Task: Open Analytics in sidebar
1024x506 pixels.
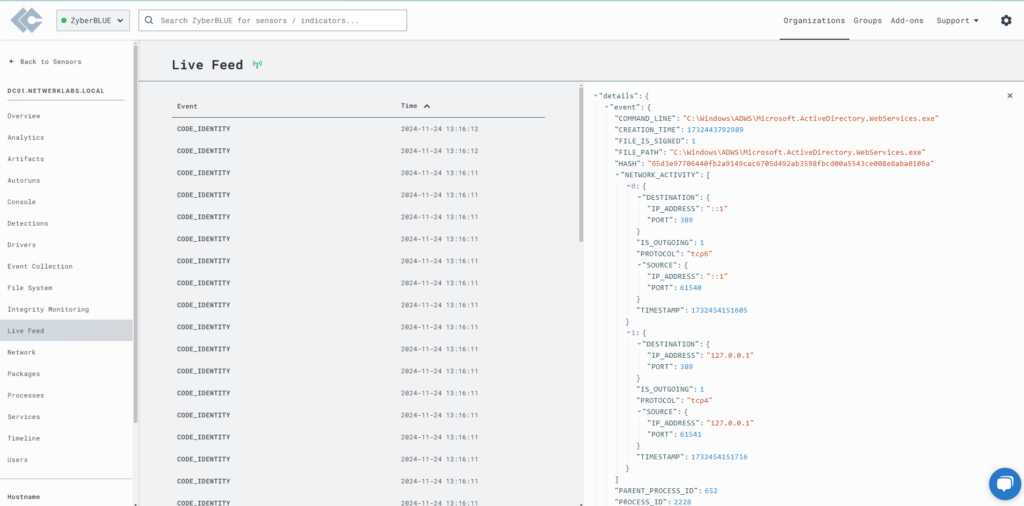Action: pyautogui.click(x=25, y=138)
